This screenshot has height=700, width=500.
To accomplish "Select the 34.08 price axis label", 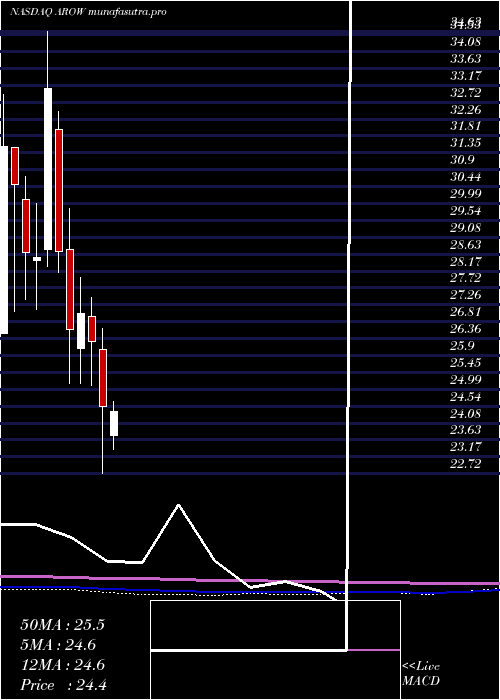I will (466, 42).
